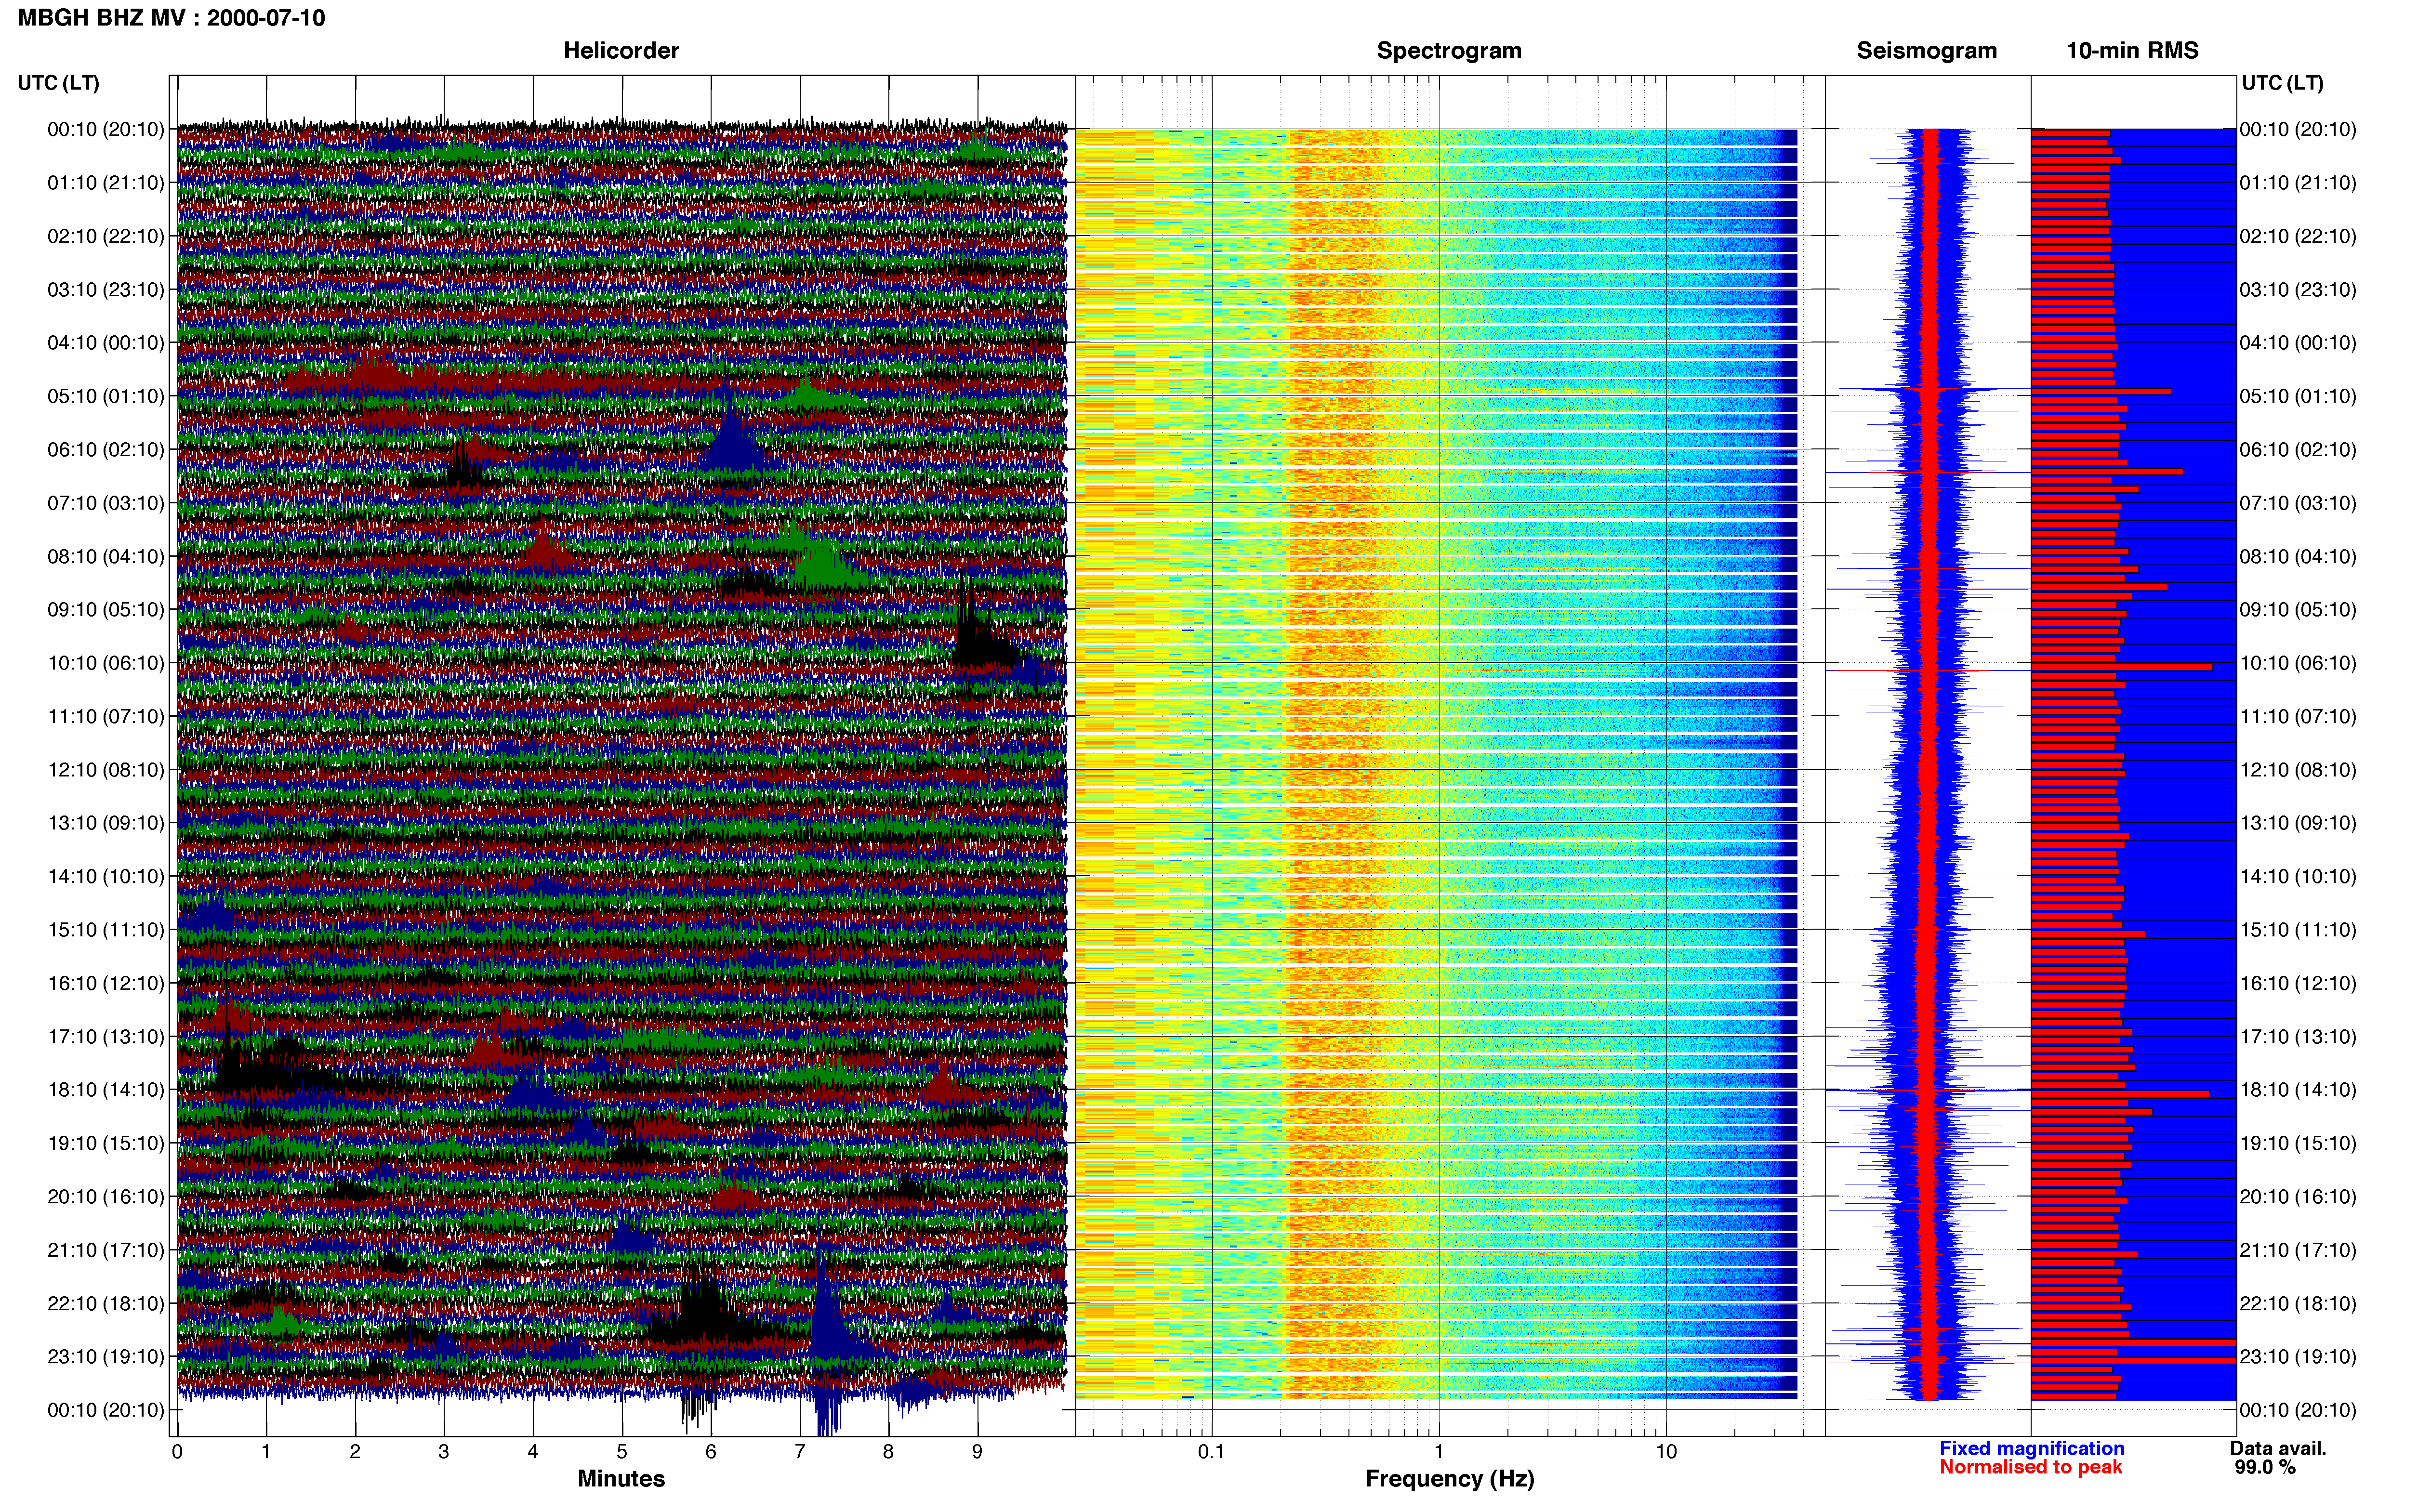Click Helicorder-side time label "08:10 (04:10)"
The image size is (2418, 1512).
(106, 556)
